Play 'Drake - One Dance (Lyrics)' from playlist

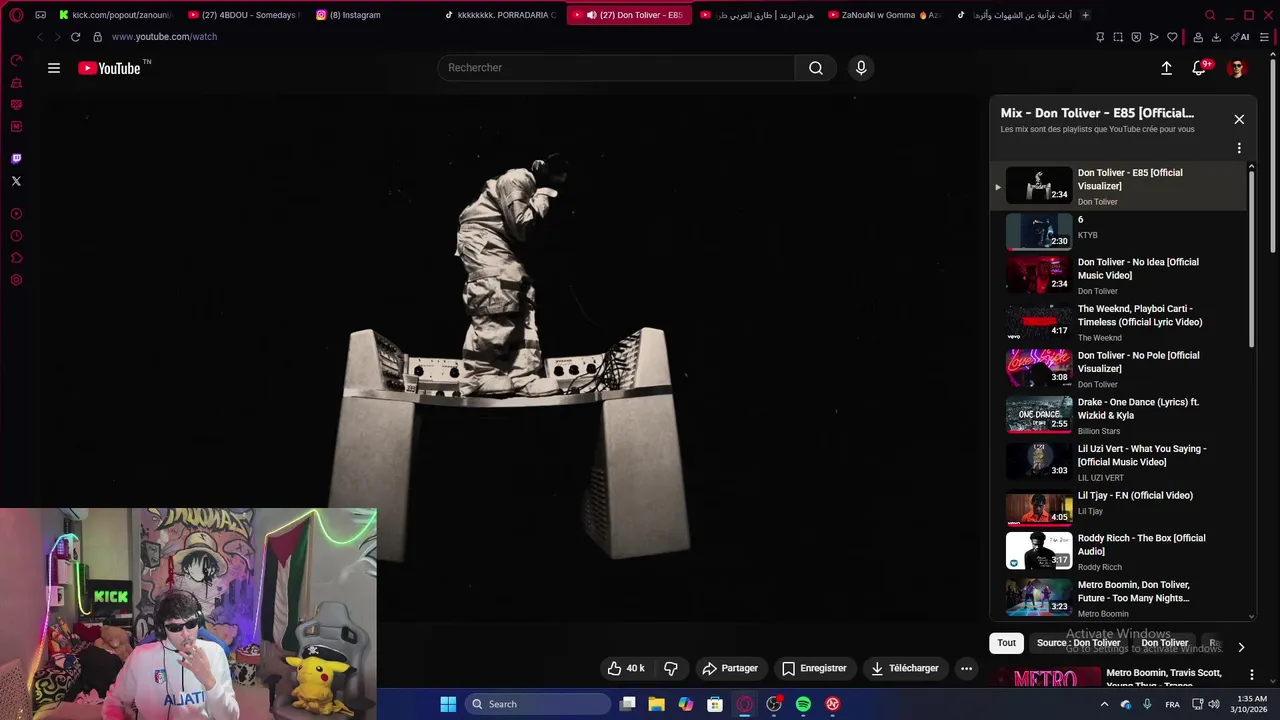(1118, 414)
